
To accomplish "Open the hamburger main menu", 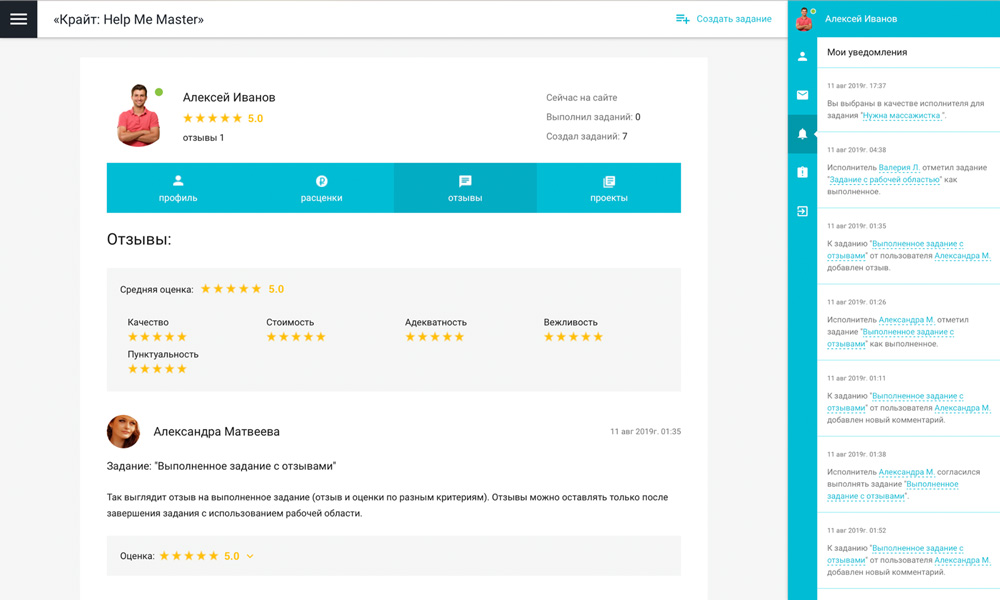I will coord(18,19).
